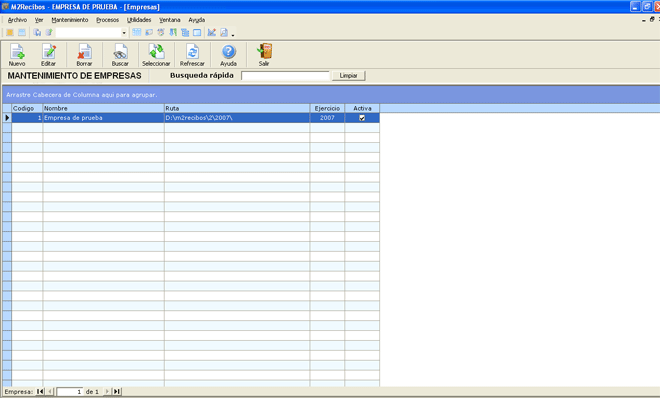This screenshot has width=660, height=398.
Task: Minimize the inner Empresas child window
Action: [x=644, y=20]
